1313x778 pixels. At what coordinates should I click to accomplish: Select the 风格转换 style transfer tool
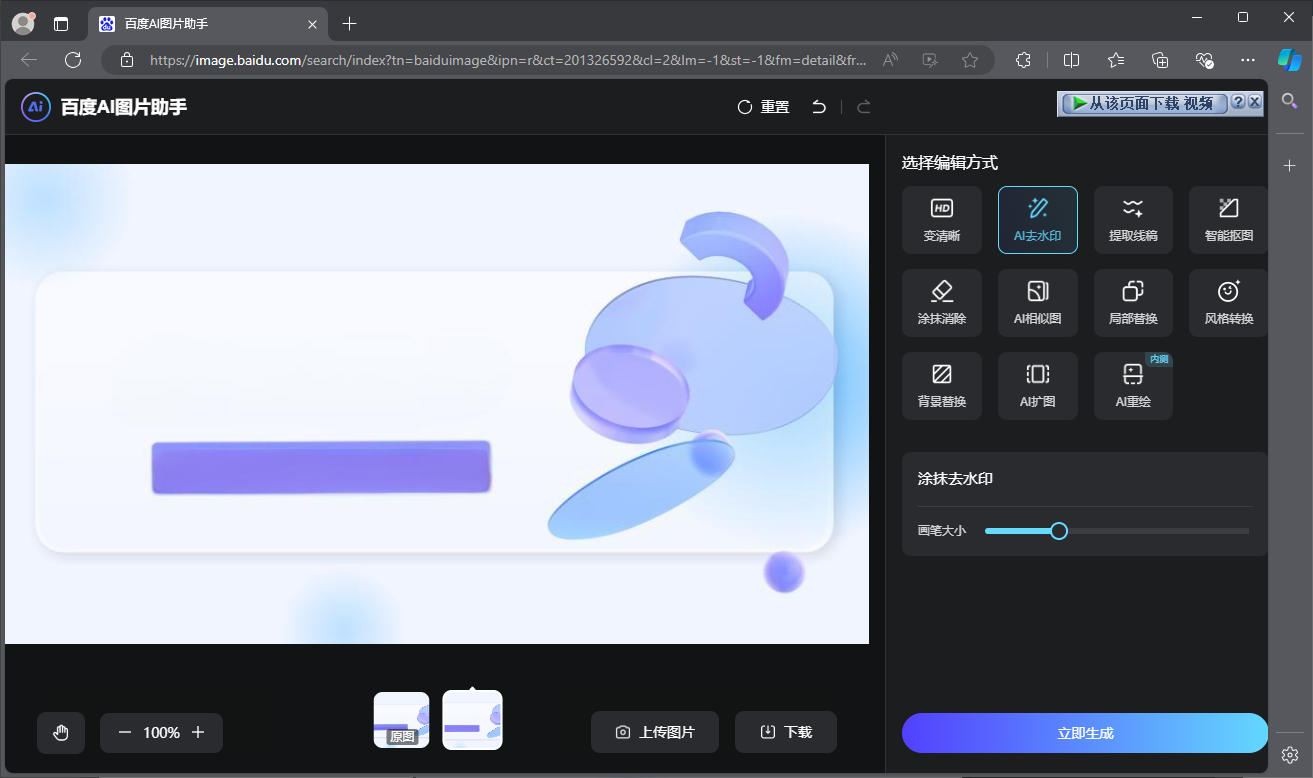point(1228,303)
